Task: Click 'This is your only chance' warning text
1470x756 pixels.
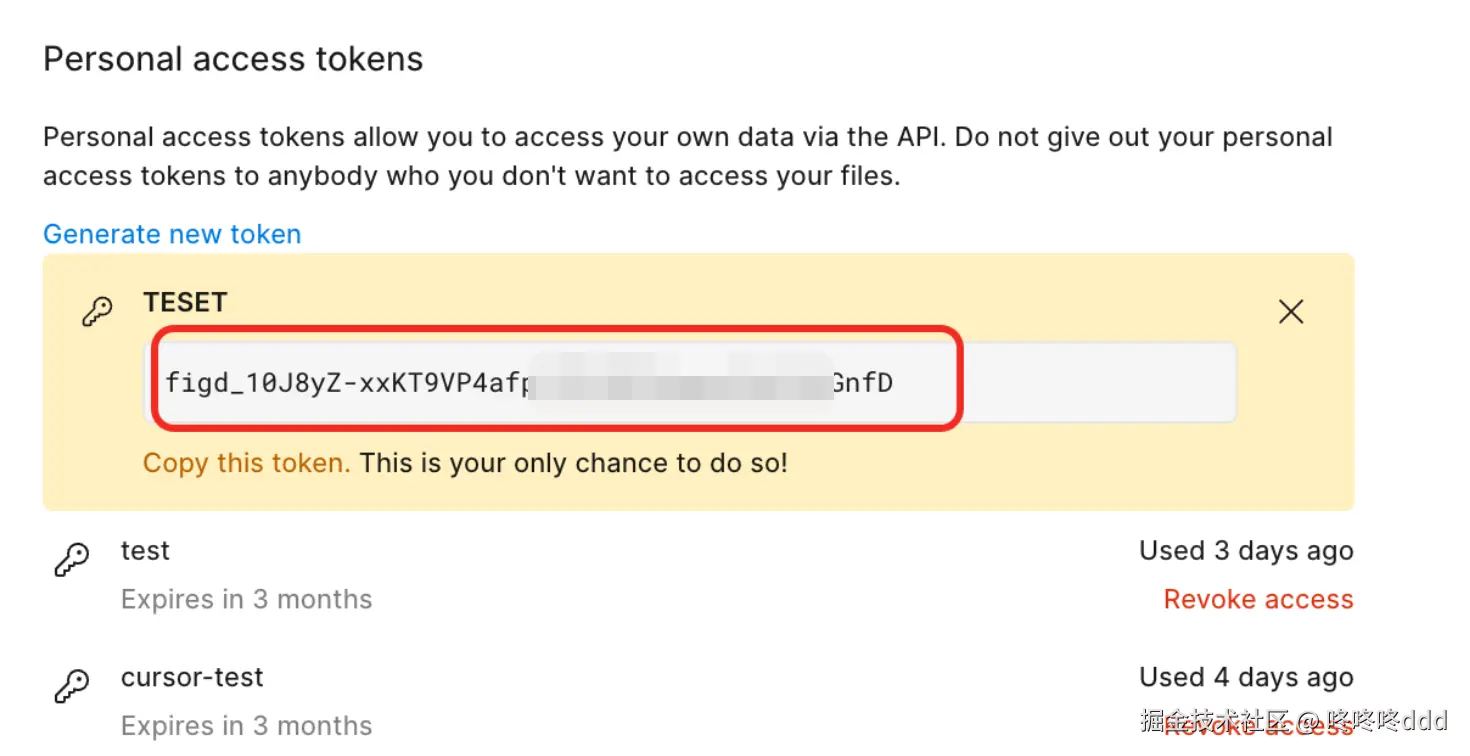Action: coord(573,463)
